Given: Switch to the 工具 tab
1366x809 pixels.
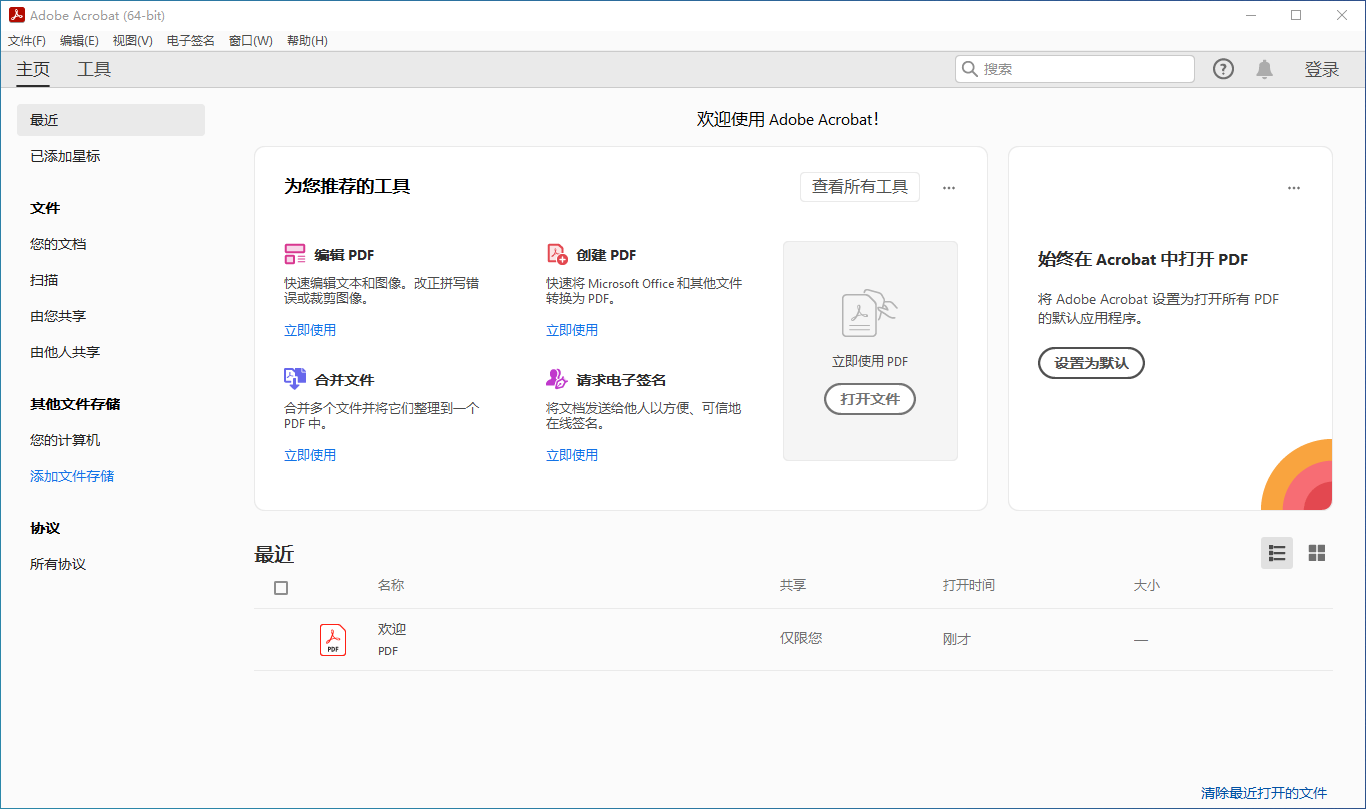Looking at the screenshot, I should point(93,69).
